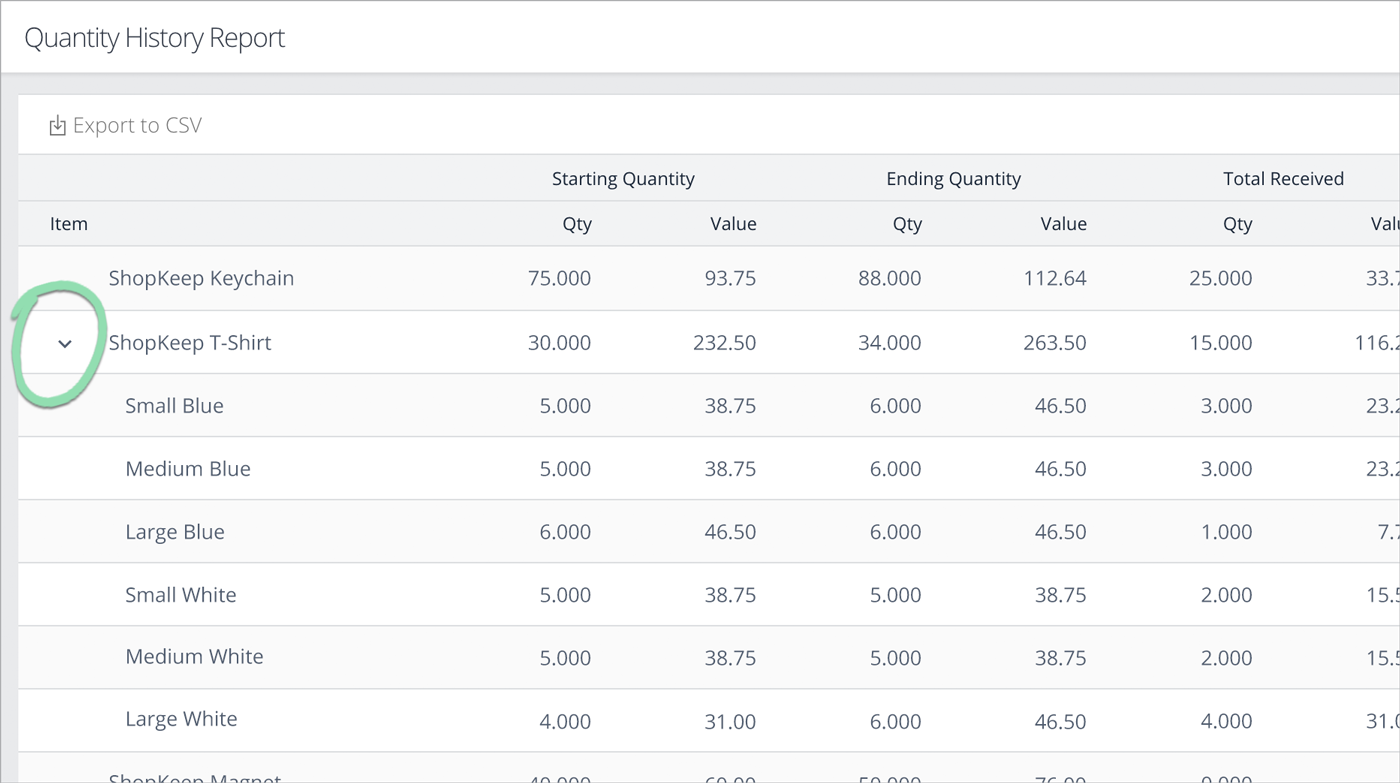This screenshot has width=1400, height=783.
Task: Select the Small White variant row
Action: pyautogui.click(x=709, y=594)
